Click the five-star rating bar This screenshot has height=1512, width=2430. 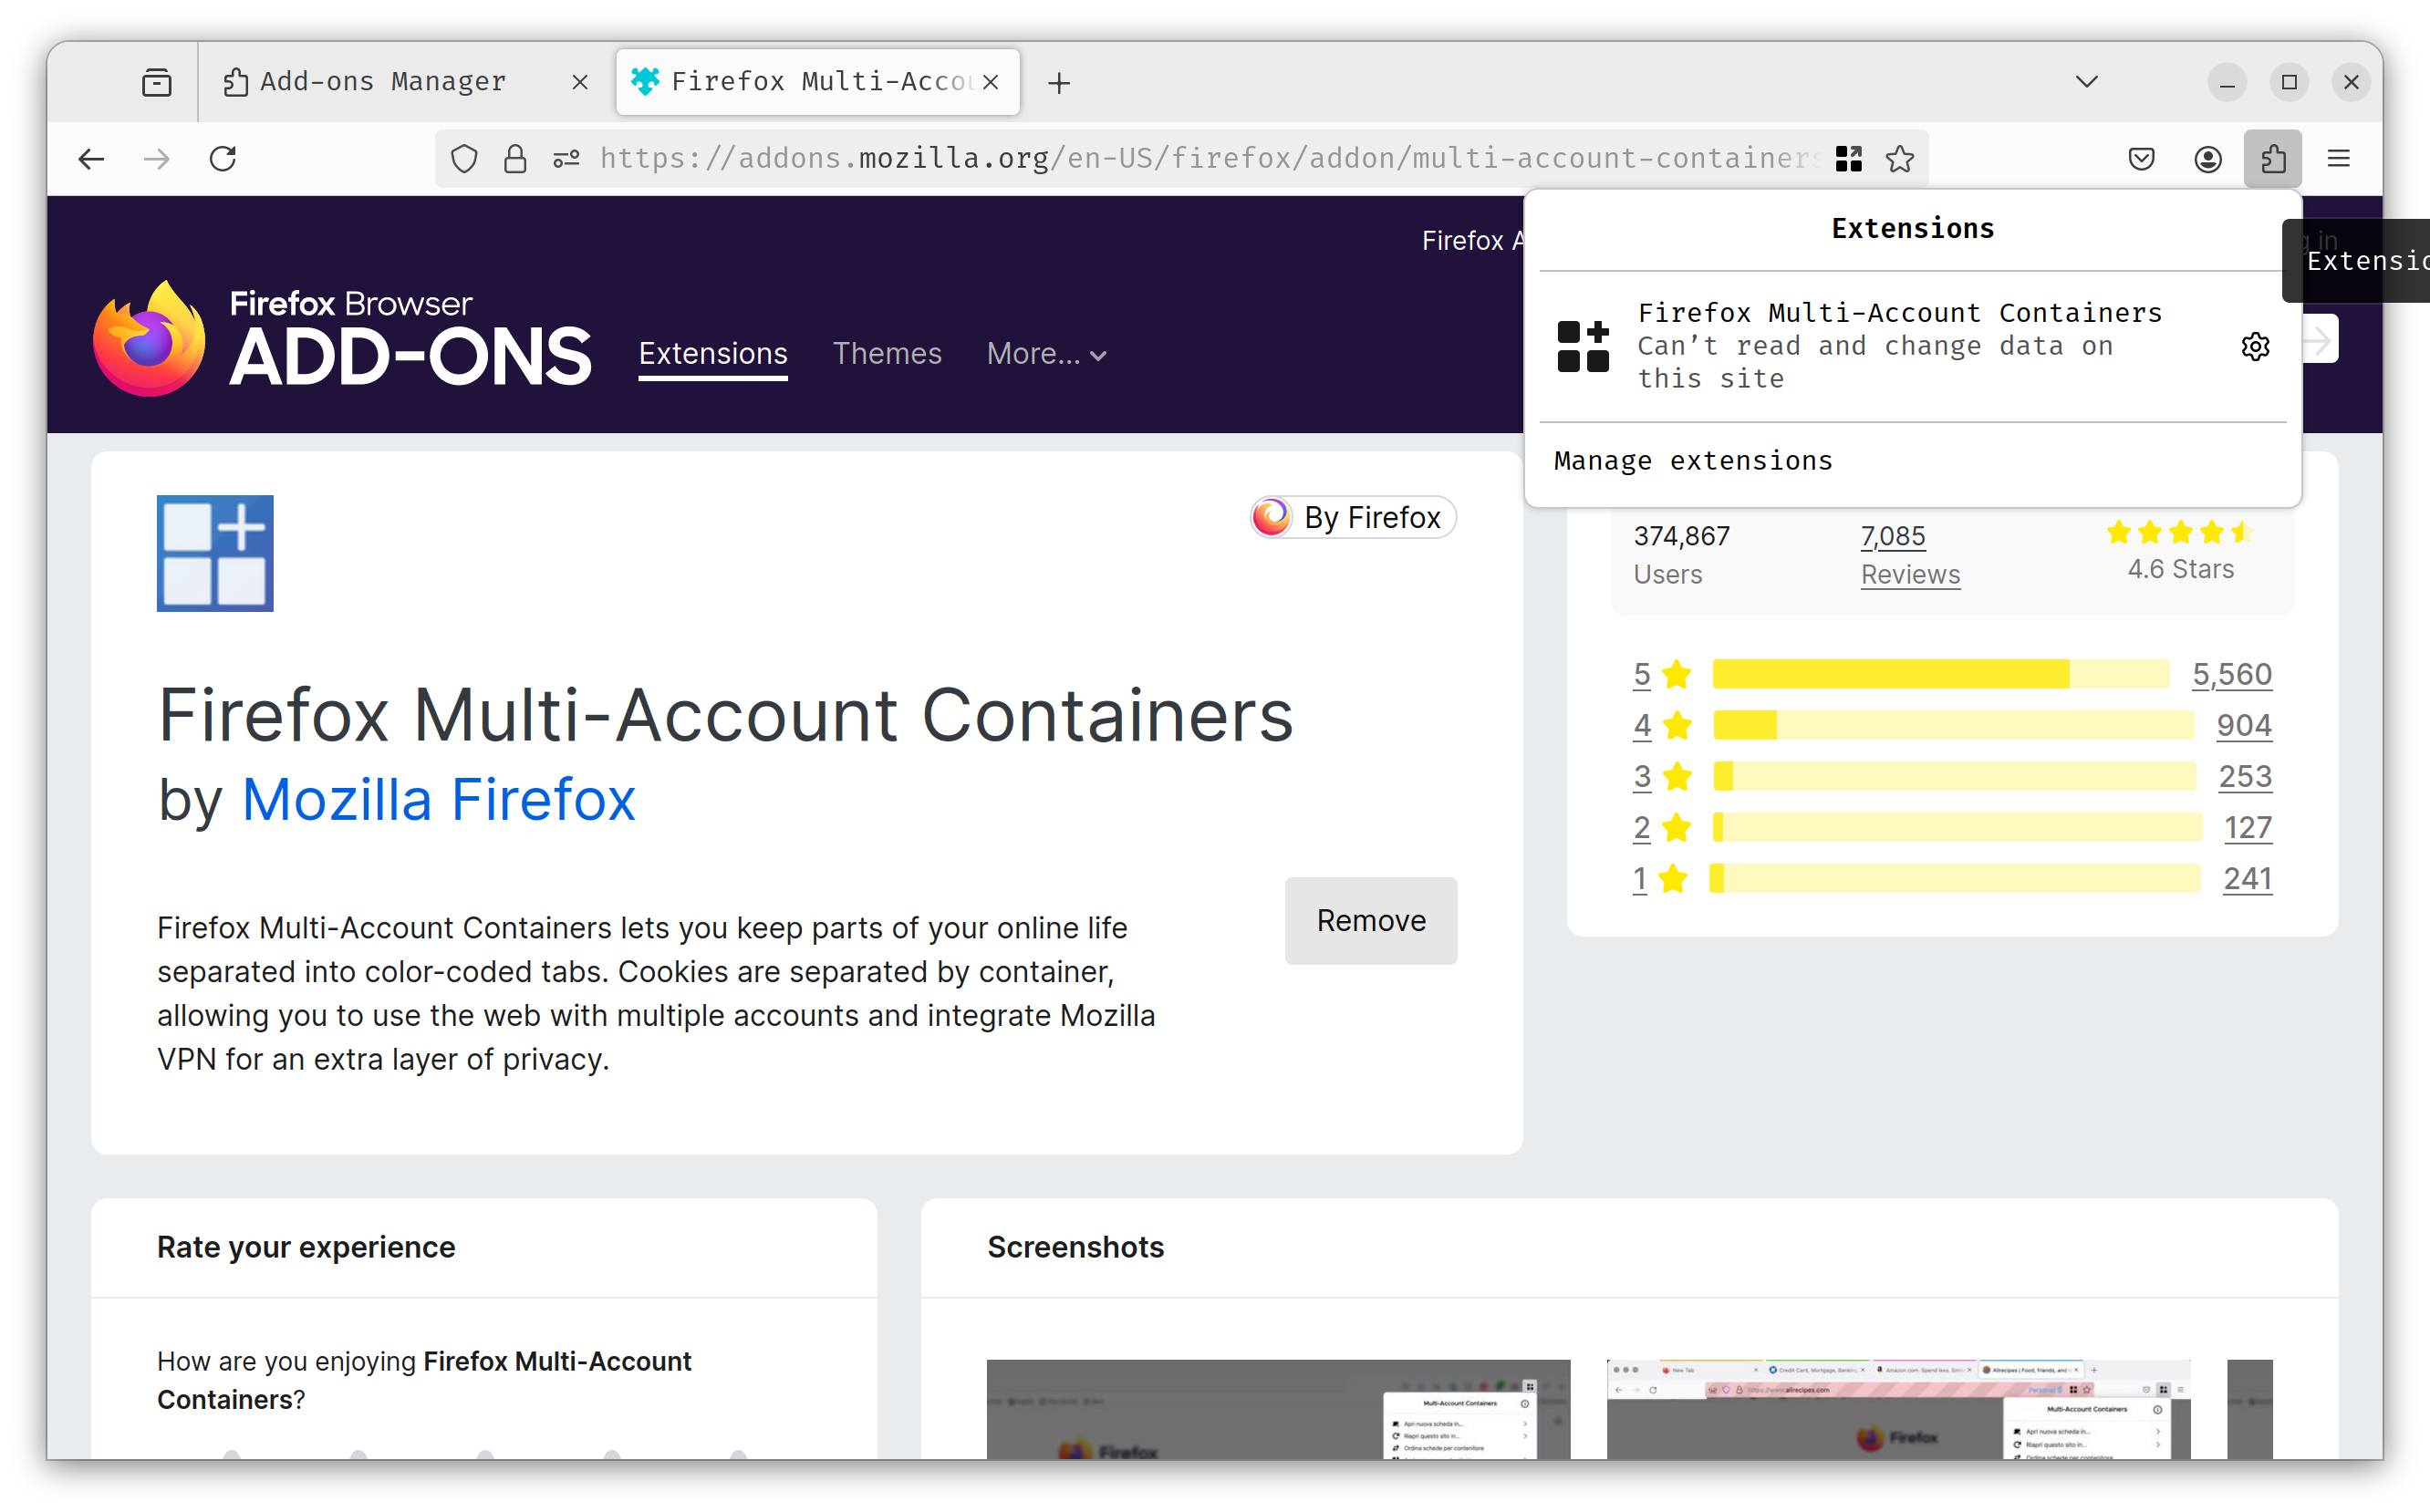(x=1941, y=674)
